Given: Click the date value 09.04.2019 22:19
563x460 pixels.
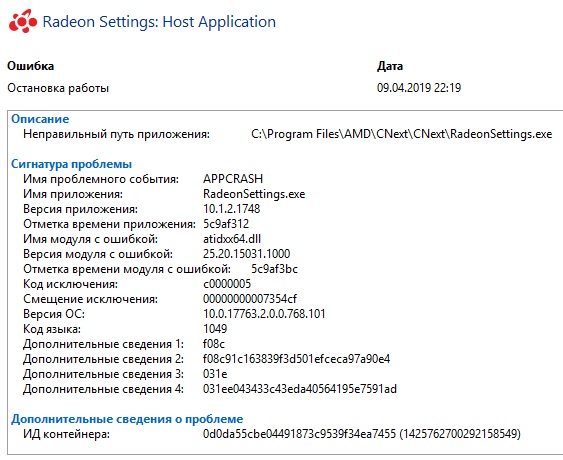Looking at the screenshot, I should point(419,88).
